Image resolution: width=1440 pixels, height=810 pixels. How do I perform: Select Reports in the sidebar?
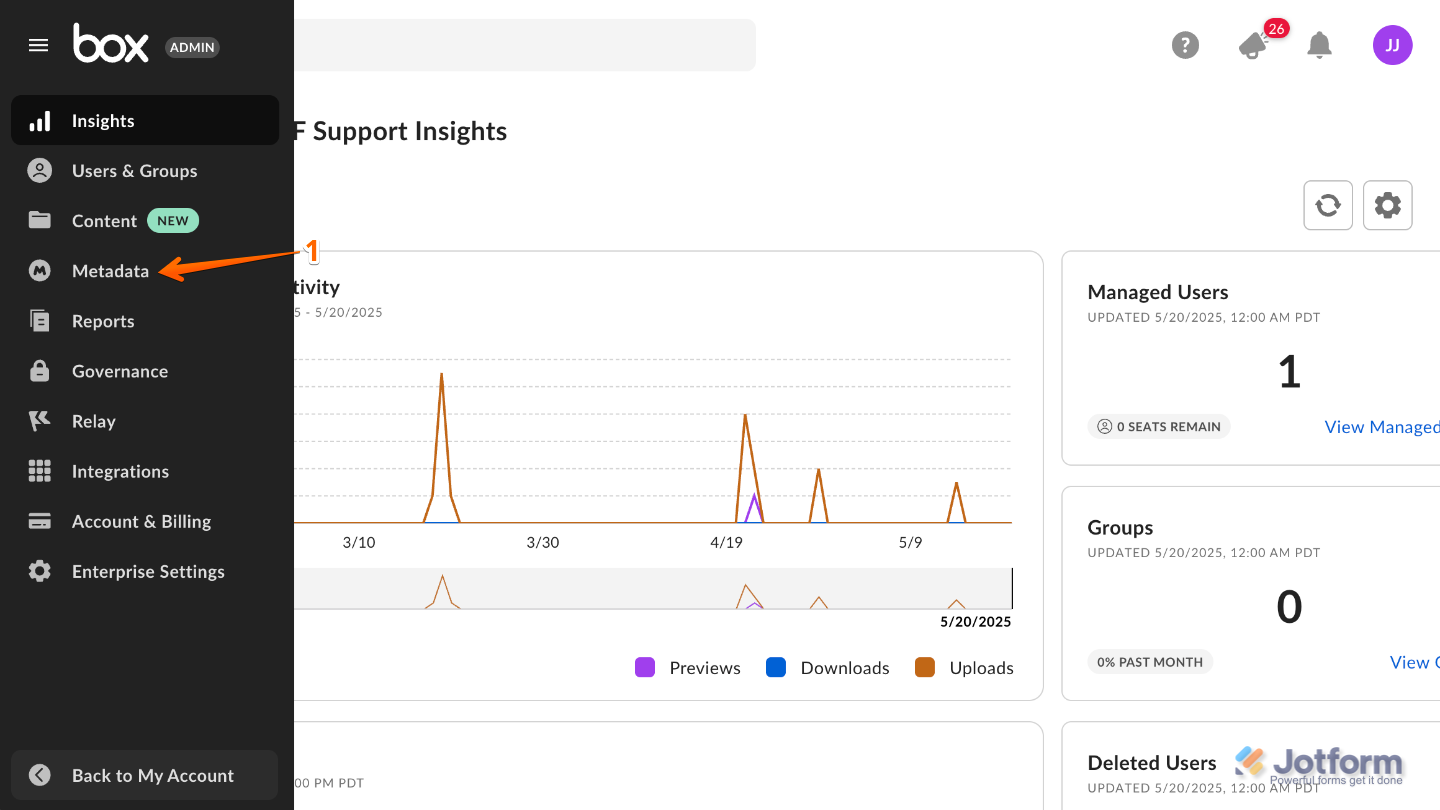[103, 321]
